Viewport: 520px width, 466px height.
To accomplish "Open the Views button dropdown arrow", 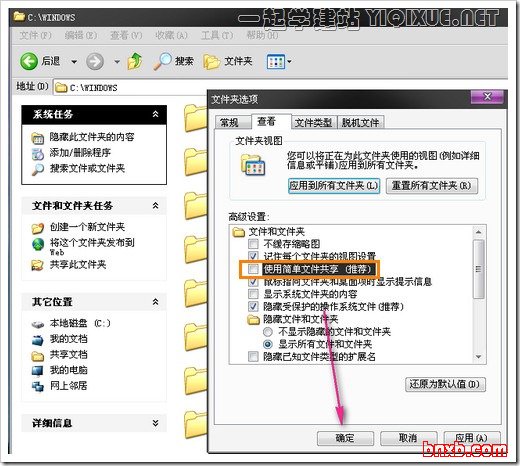I will (289, 61).
